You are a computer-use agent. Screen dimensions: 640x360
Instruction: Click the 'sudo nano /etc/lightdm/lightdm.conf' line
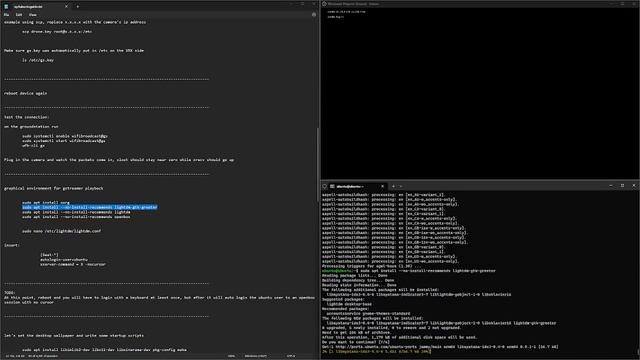61,231
